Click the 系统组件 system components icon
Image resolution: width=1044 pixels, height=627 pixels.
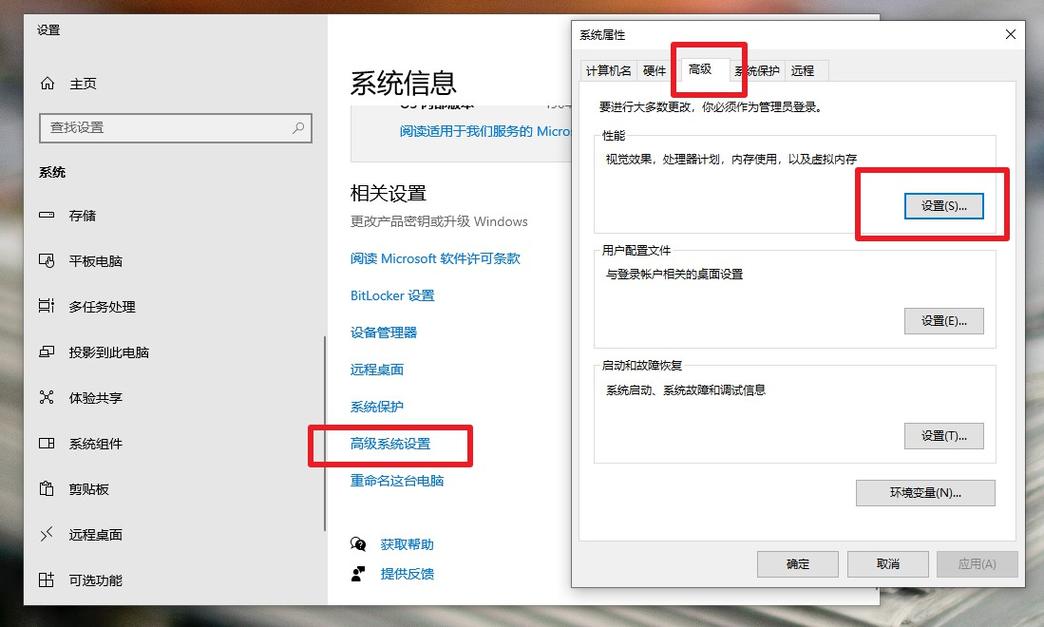(47, 443)
